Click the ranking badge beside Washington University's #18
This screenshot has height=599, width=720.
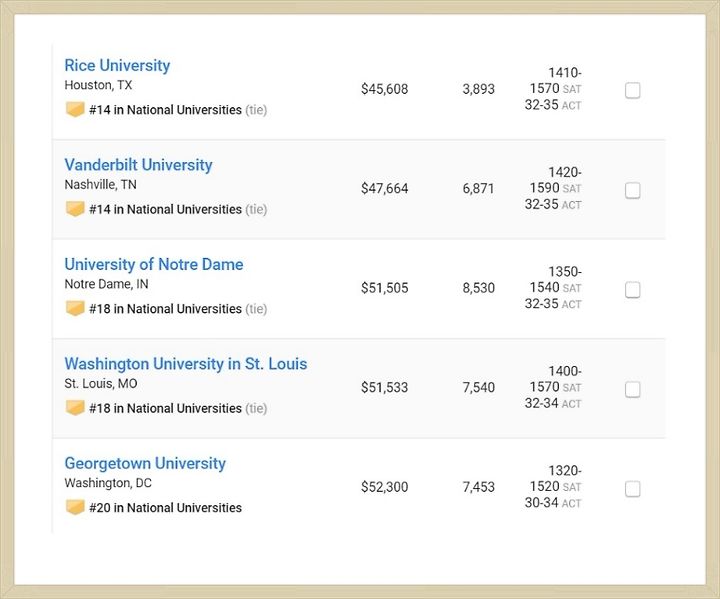(x=75, y=408)
